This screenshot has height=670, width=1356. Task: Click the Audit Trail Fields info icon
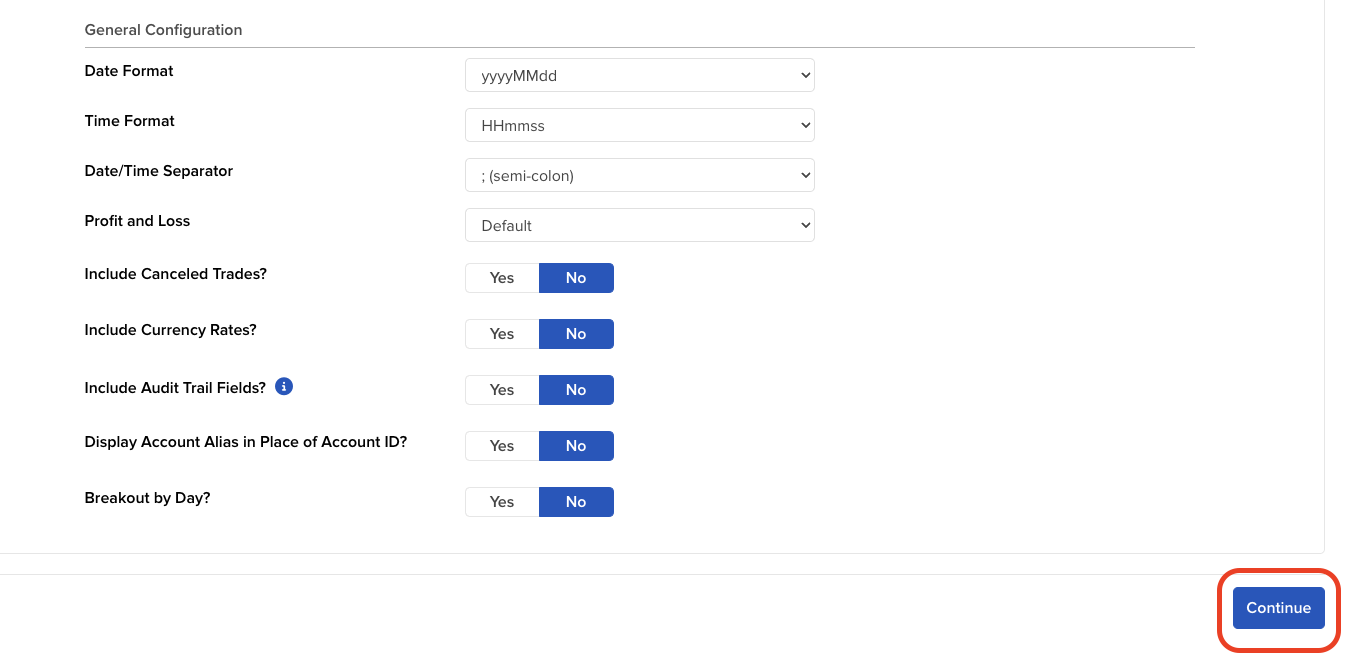[284, 387]
